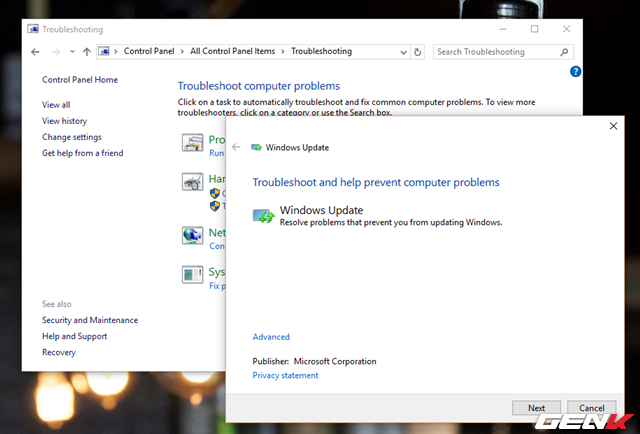
Task: Click the Troubleshoot computer problems heading
Action: (259, 86)
